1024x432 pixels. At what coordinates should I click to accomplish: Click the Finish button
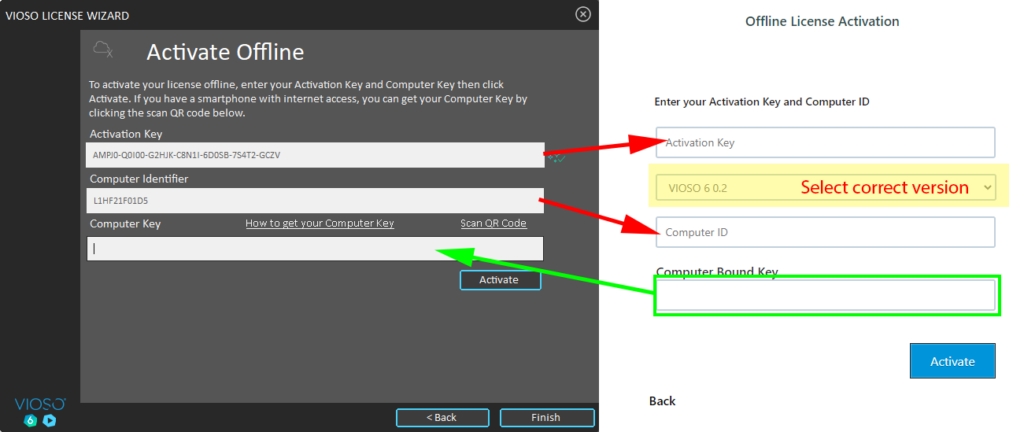546,417
